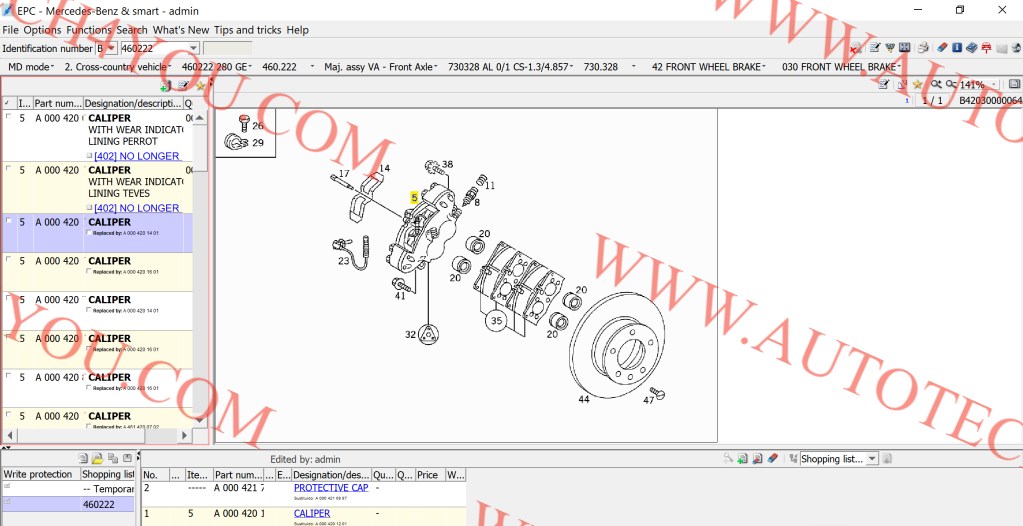1023x526 pixels.
Task: Click the eraser icon in top toolbar
Action: click(x=941, y=48)
